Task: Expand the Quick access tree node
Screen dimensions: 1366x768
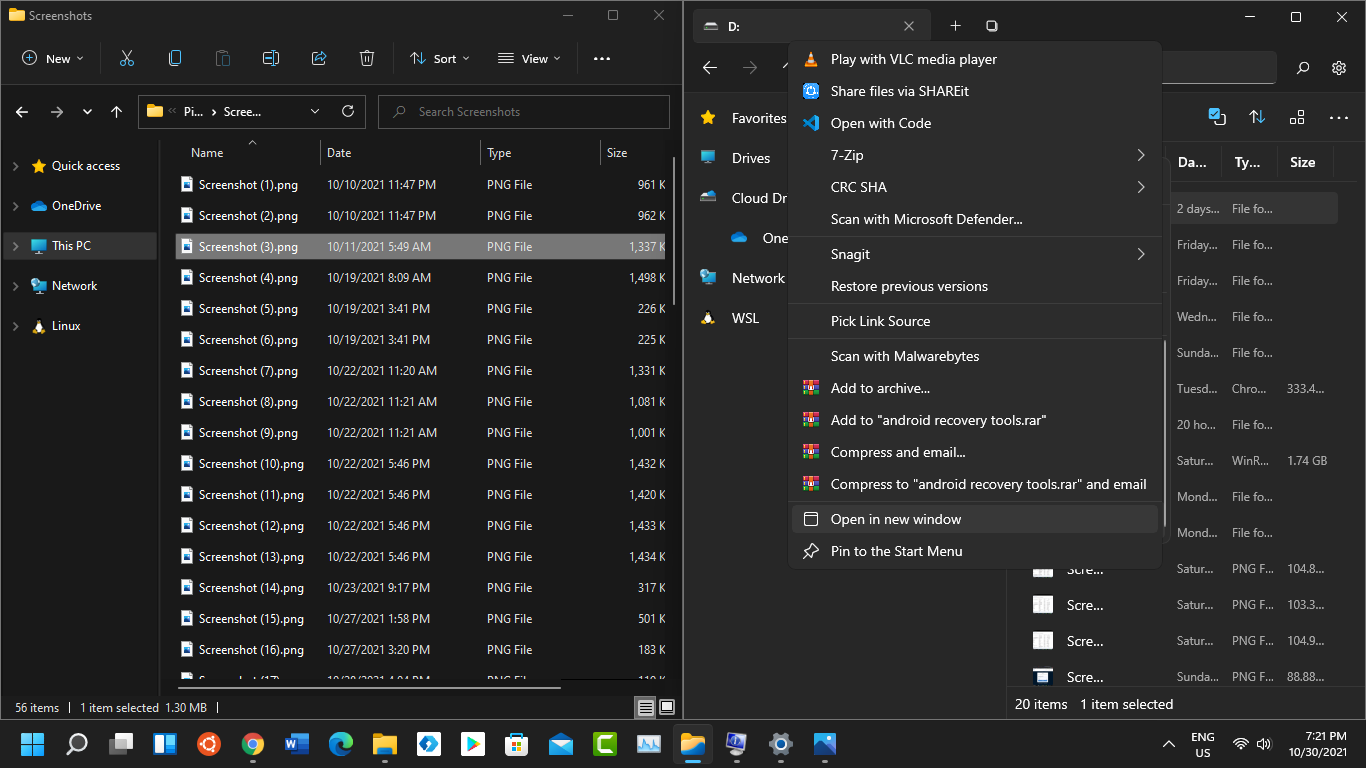Action: tap(15, 166)
